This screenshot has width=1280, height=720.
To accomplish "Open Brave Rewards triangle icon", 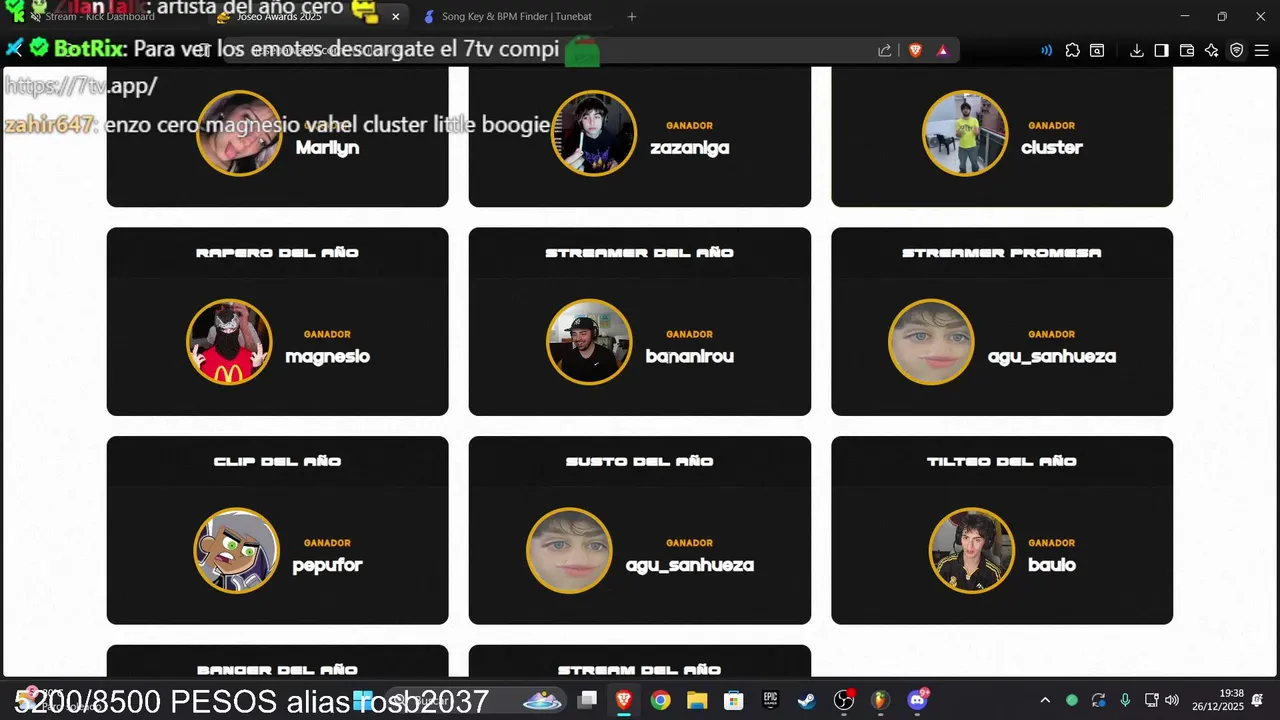I will (942, 50).
